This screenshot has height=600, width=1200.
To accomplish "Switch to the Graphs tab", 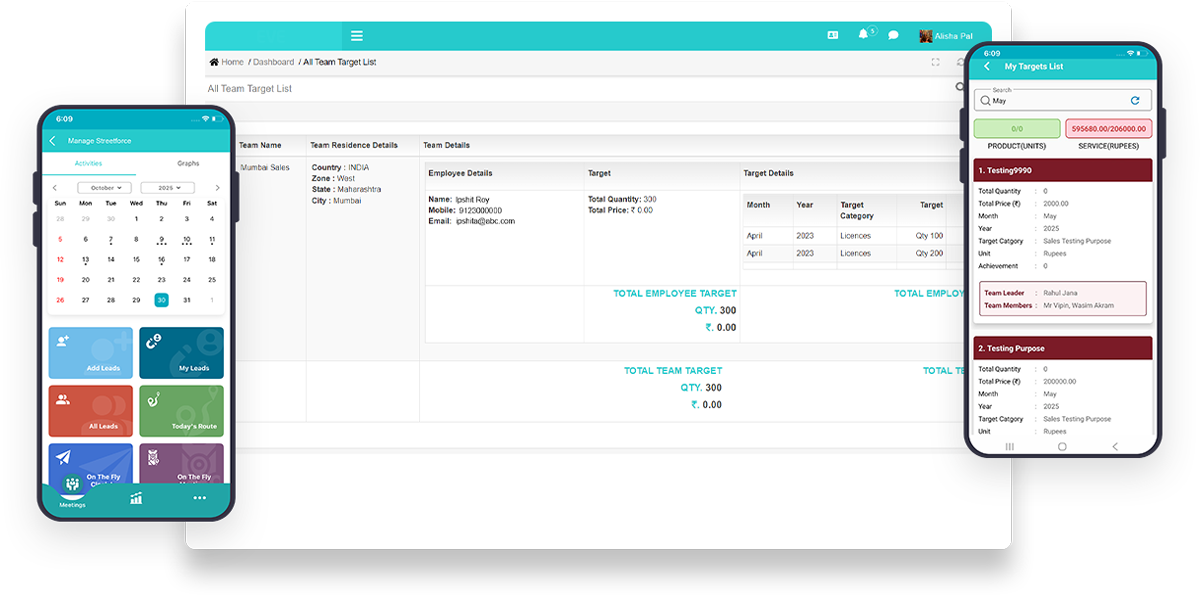I will point(188,163).
